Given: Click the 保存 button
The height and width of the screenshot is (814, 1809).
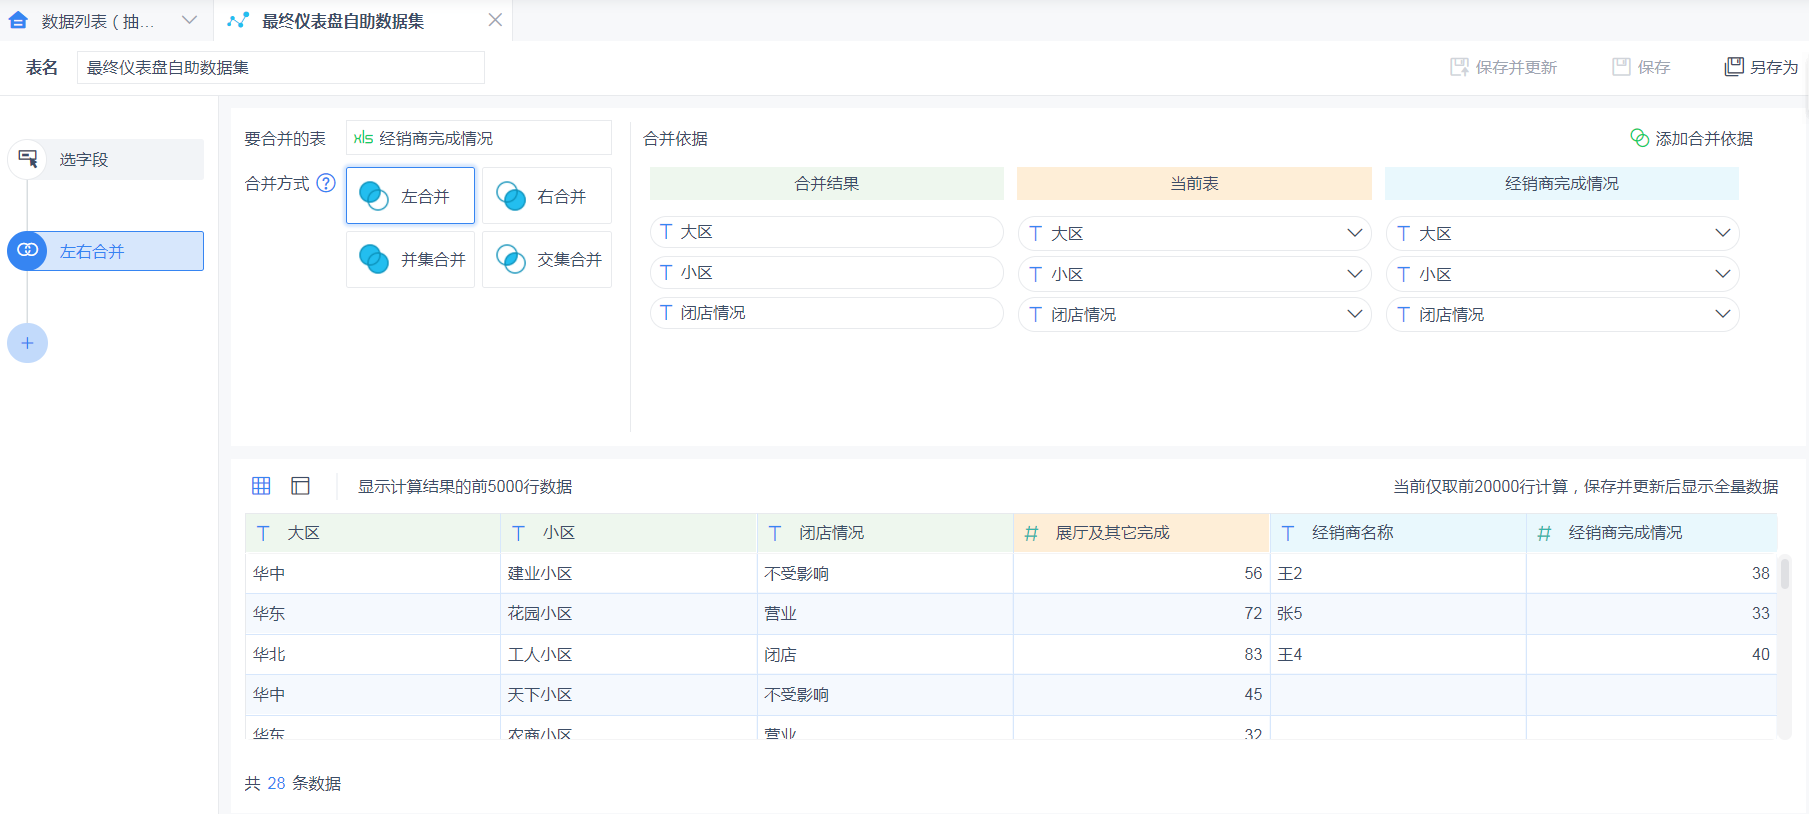Looking at the screenshot, I should click(1641, 67).
